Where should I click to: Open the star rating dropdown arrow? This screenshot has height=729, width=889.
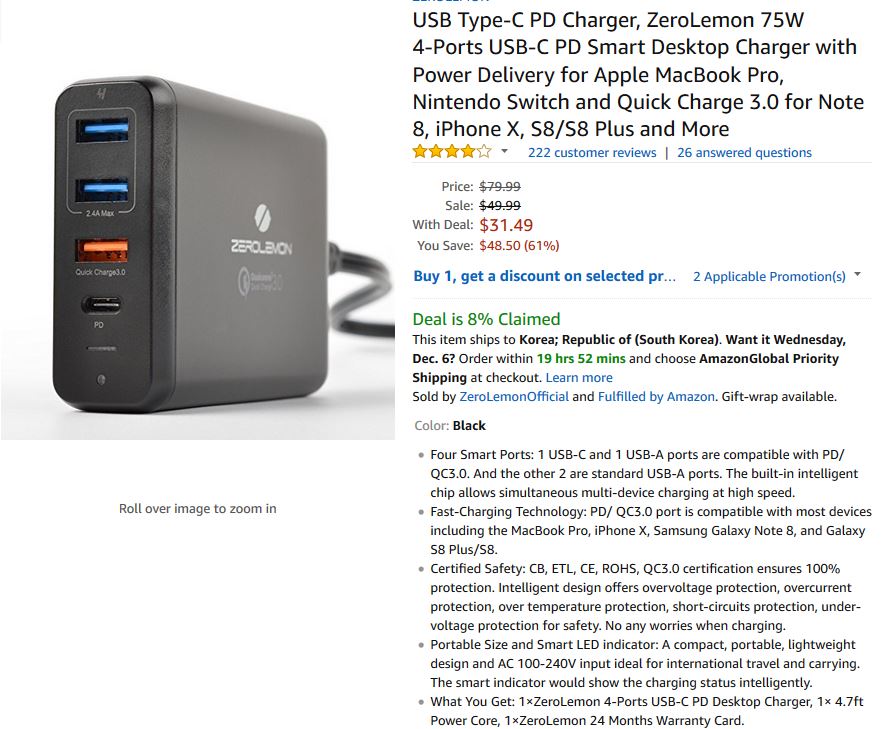pyautogui.click(x=504, y=151)
